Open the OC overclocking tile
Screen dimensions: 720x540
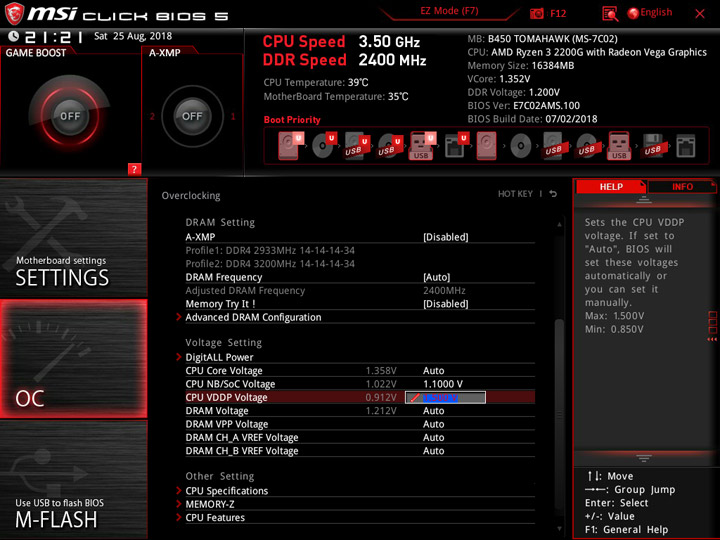(73, 359)
